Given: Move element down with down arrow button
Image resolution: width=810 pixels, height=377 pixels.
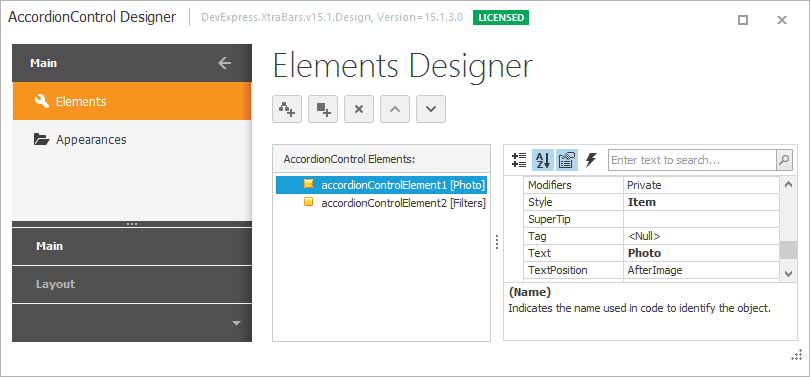Looking at the screenshot, I should [431, 109].
